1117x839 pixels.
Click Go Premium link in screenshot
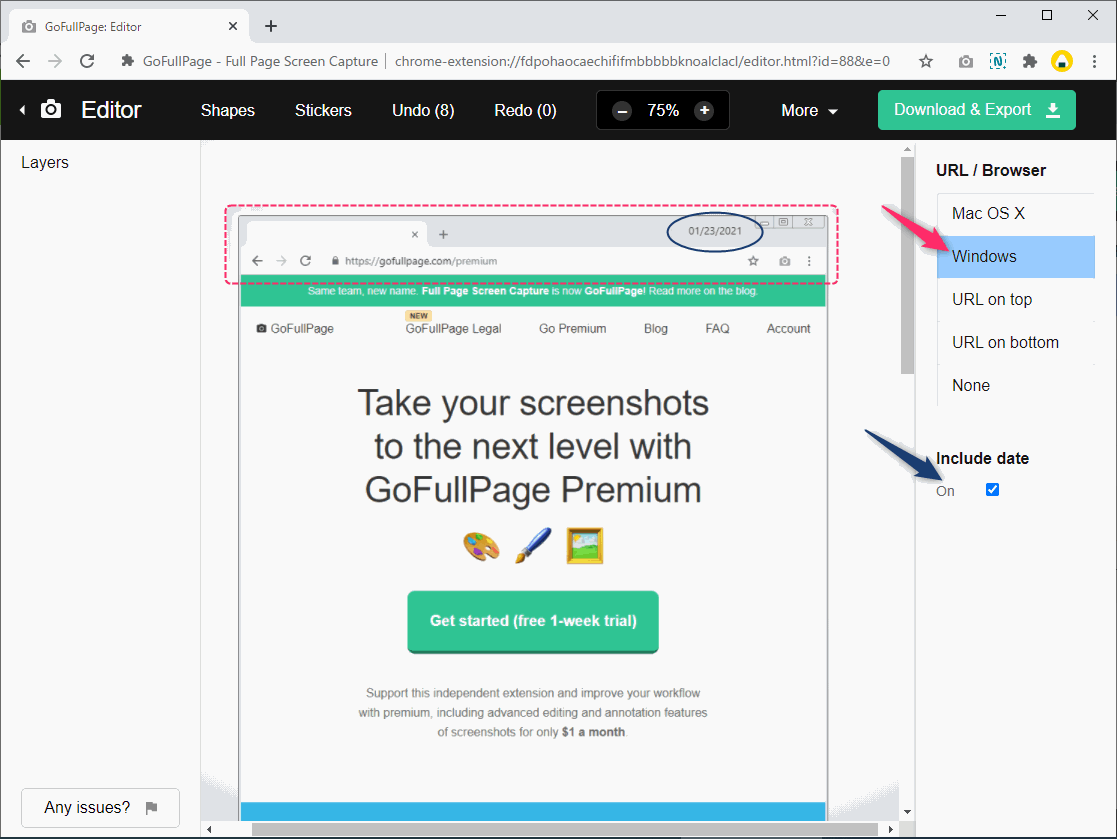pos(573,328)
